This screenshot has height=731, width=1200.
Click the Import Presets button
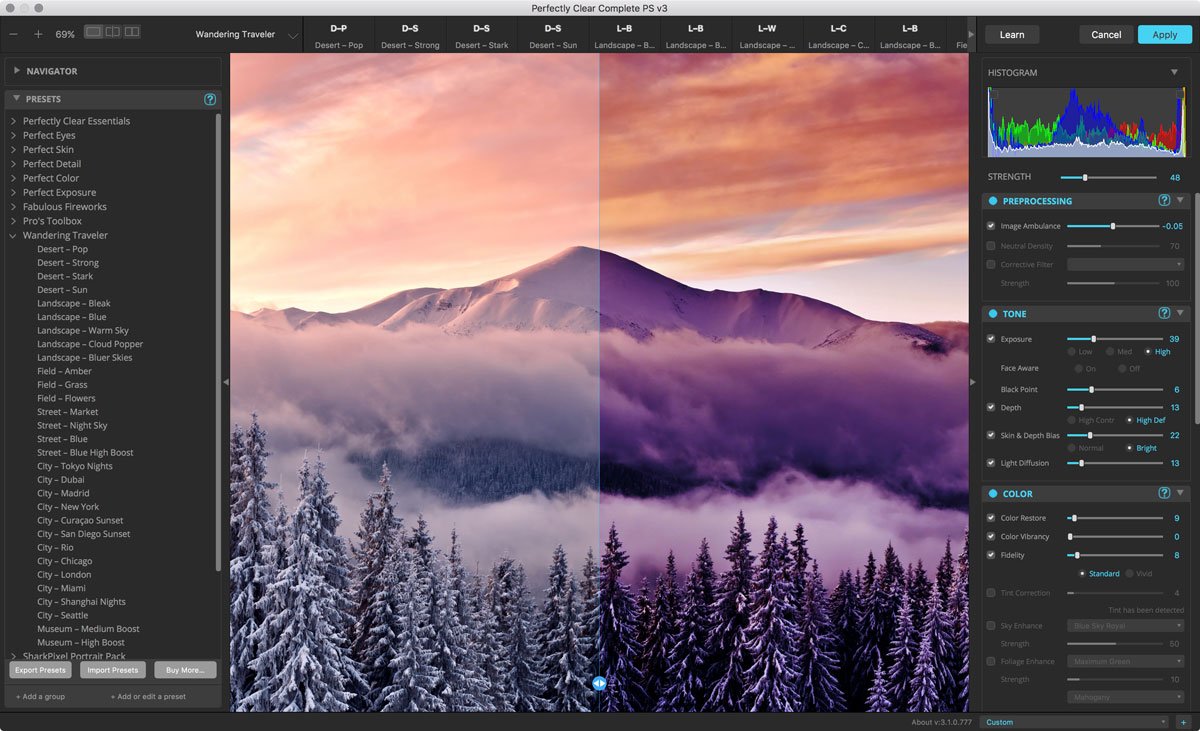112,670
